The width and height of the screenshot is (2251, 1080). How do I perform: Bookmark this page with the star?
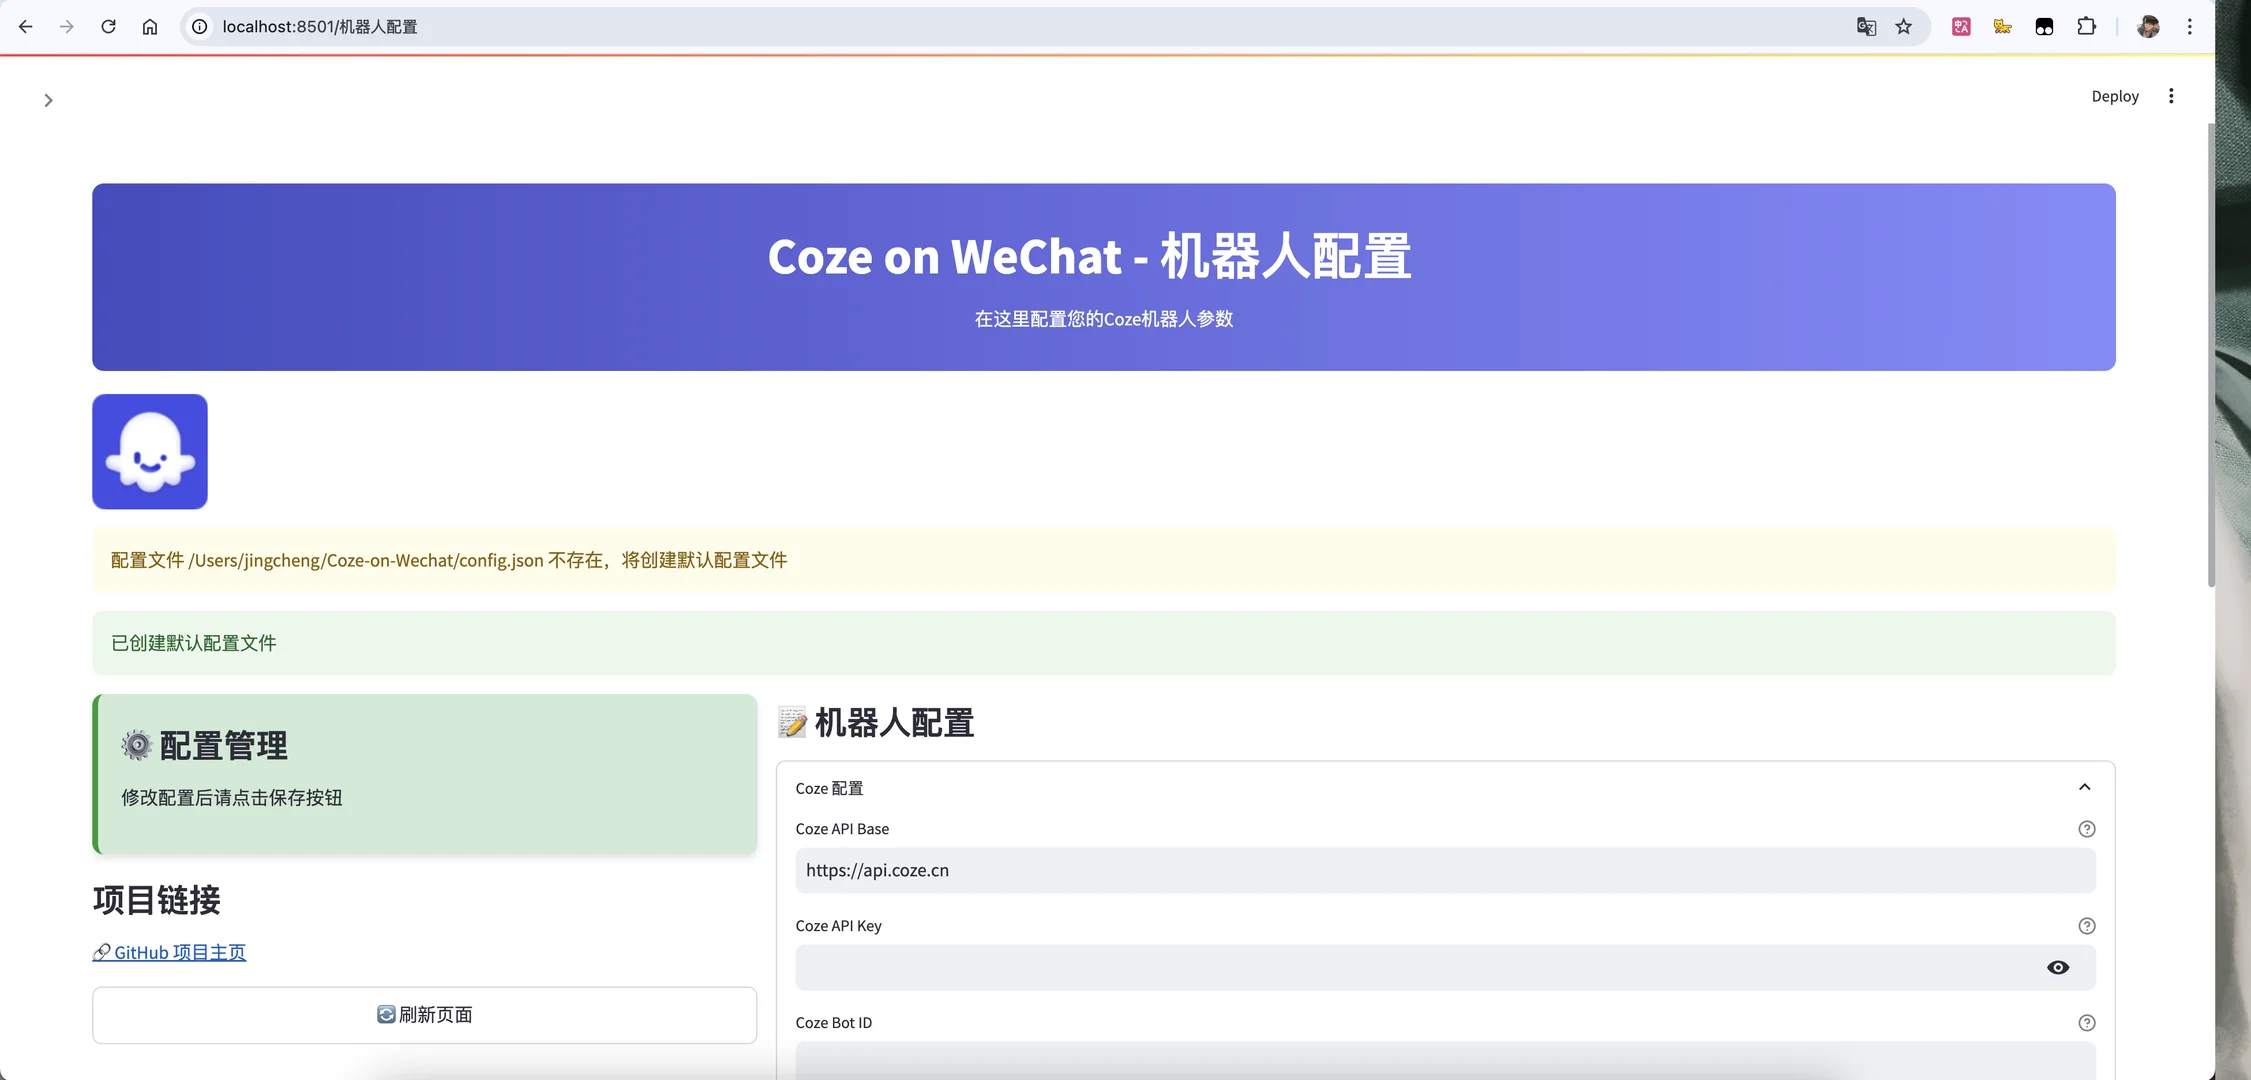point(1904,27)
